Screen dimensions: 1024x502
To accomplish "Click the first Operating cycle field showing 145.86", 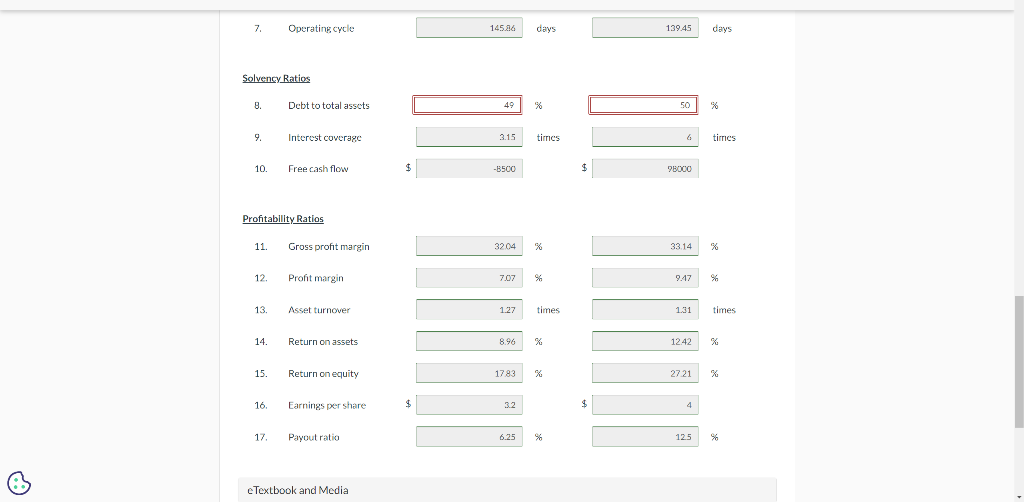I will click(x=470, y=28).
